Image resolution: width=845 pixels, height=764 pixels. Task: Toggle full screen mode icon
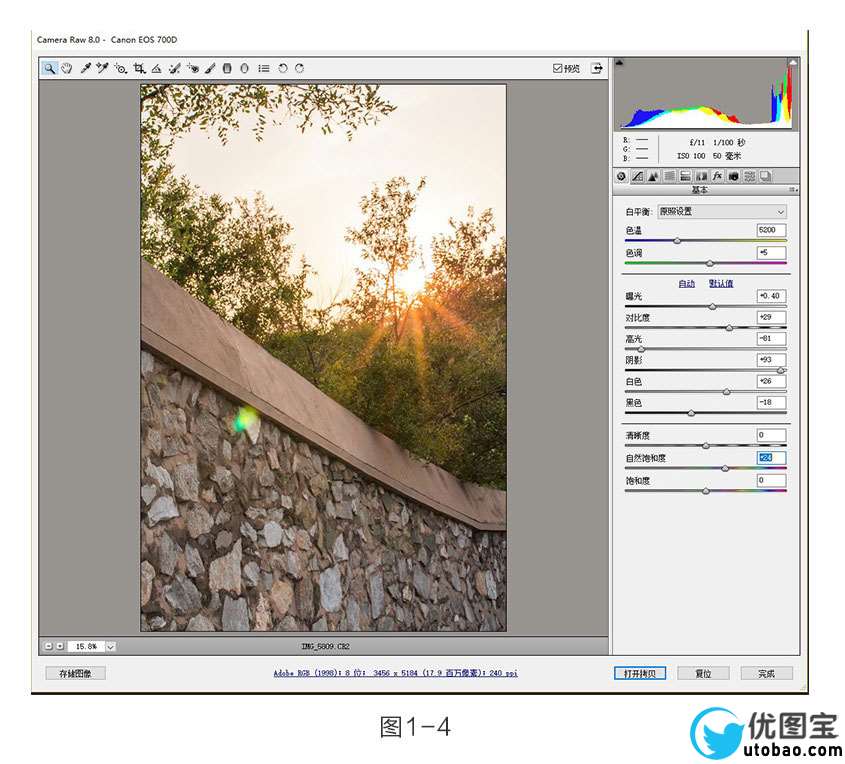pyautogui.click(x=596, y=69)
